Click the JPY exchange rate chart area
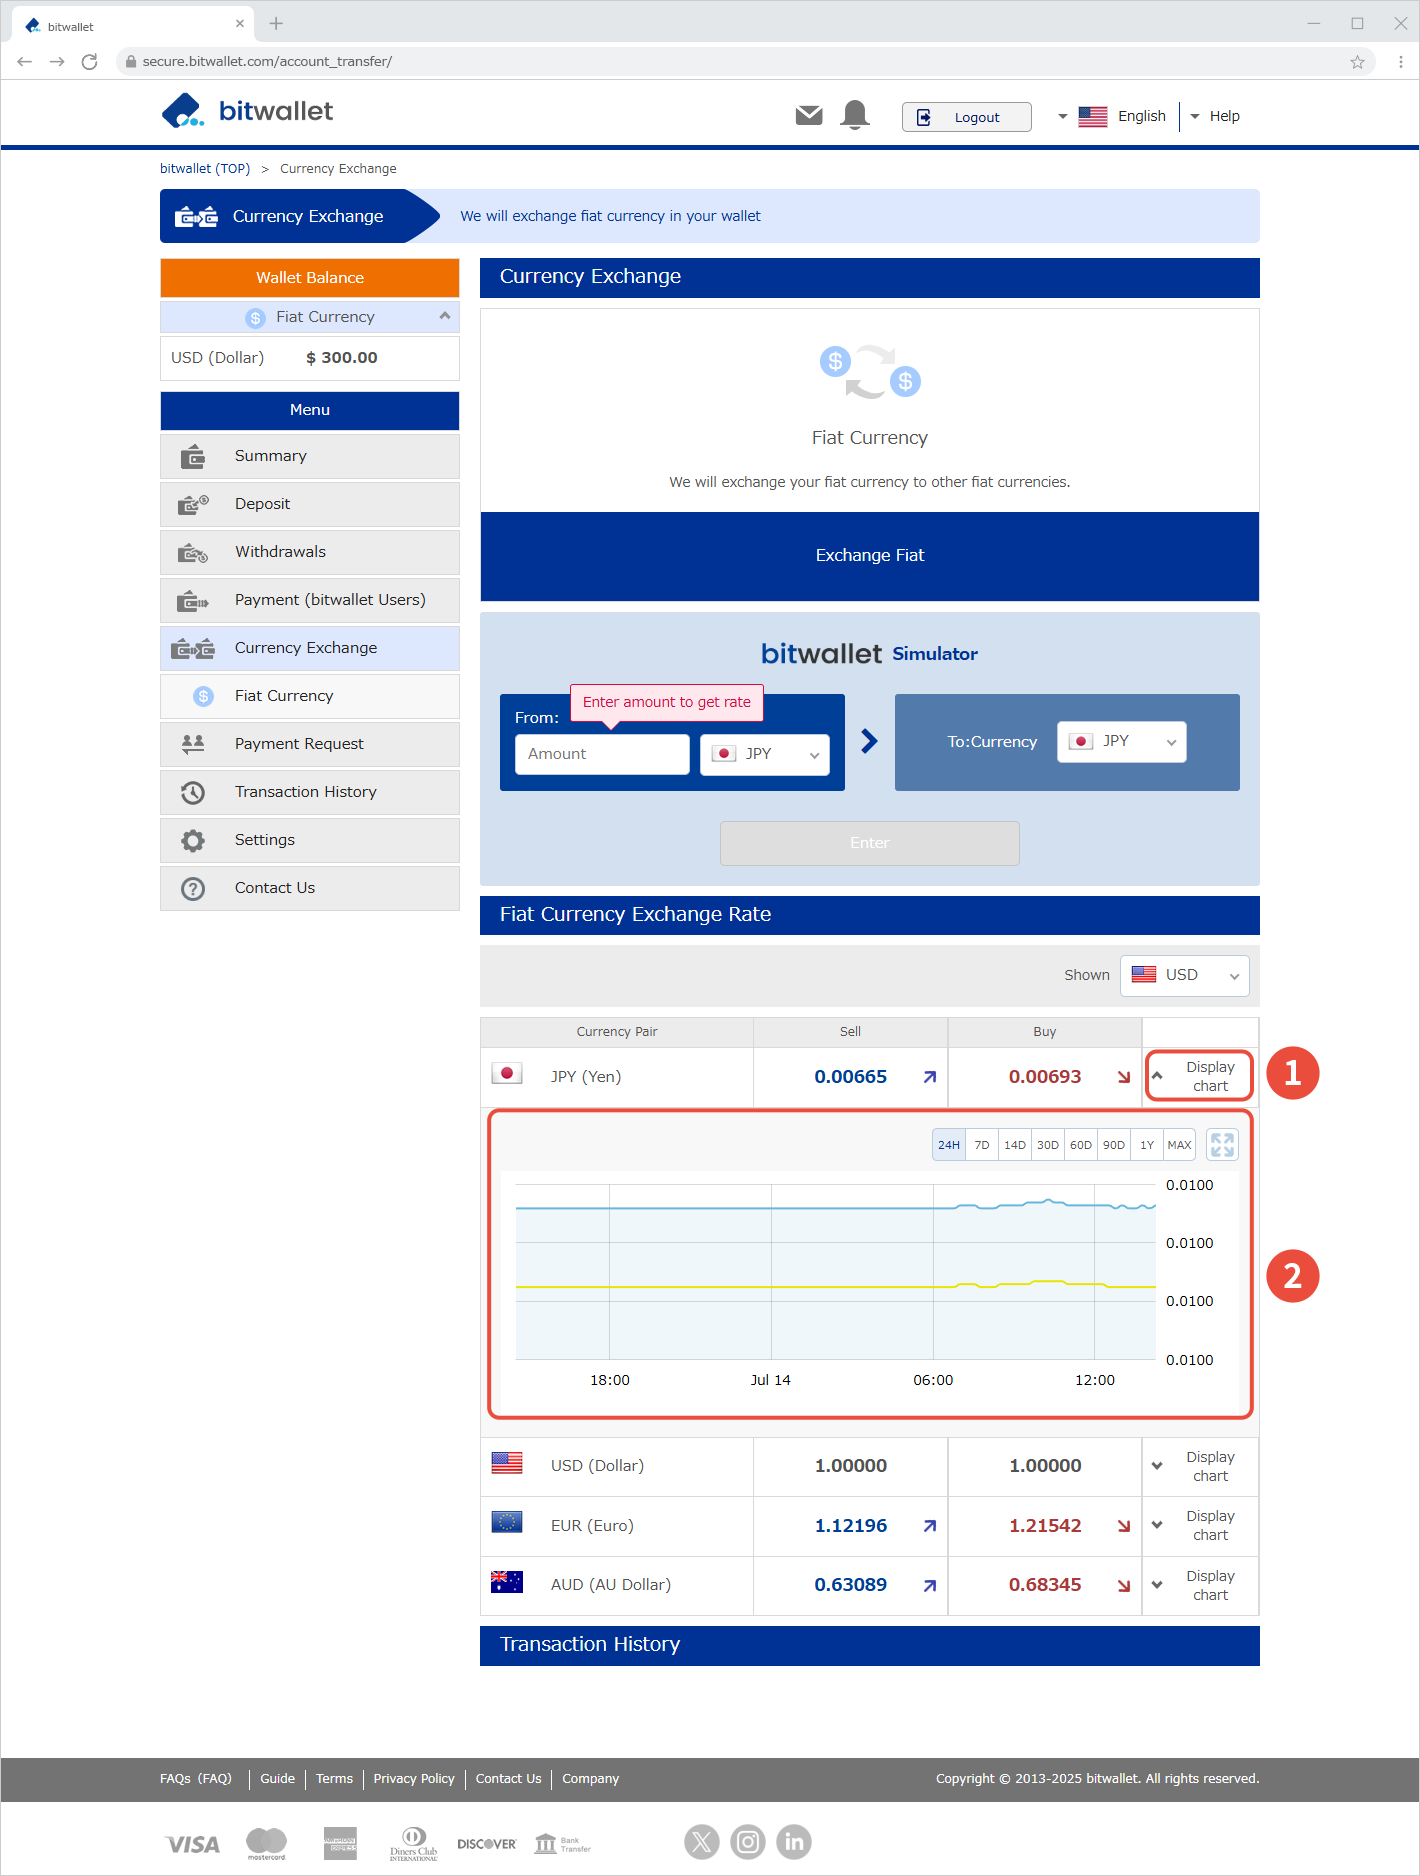 [x=835, y=1272]
